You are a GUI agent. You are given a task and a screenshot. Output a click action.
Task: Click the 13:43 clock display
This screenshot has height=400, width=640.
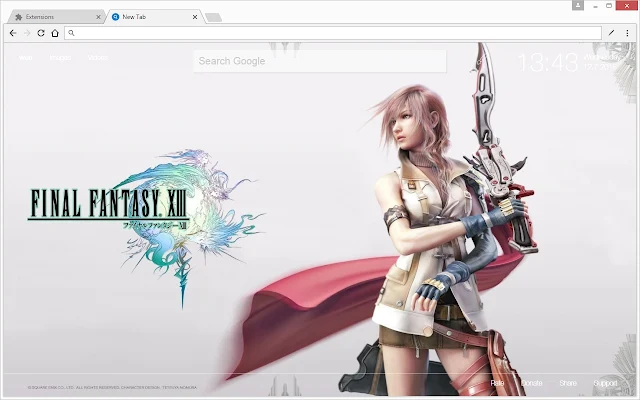548,63
